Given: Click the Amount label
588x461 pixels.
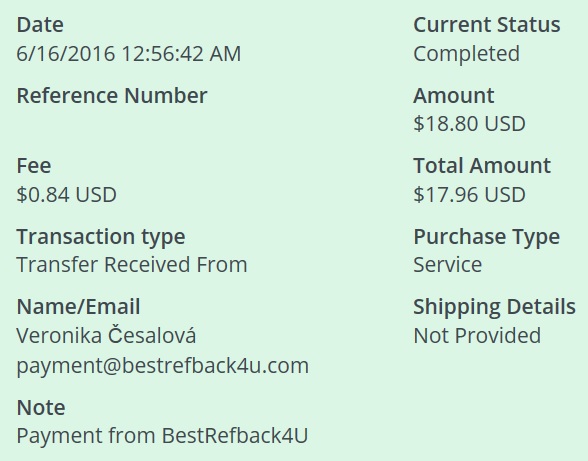Looking at the screenshot, I should pos(454,95).
